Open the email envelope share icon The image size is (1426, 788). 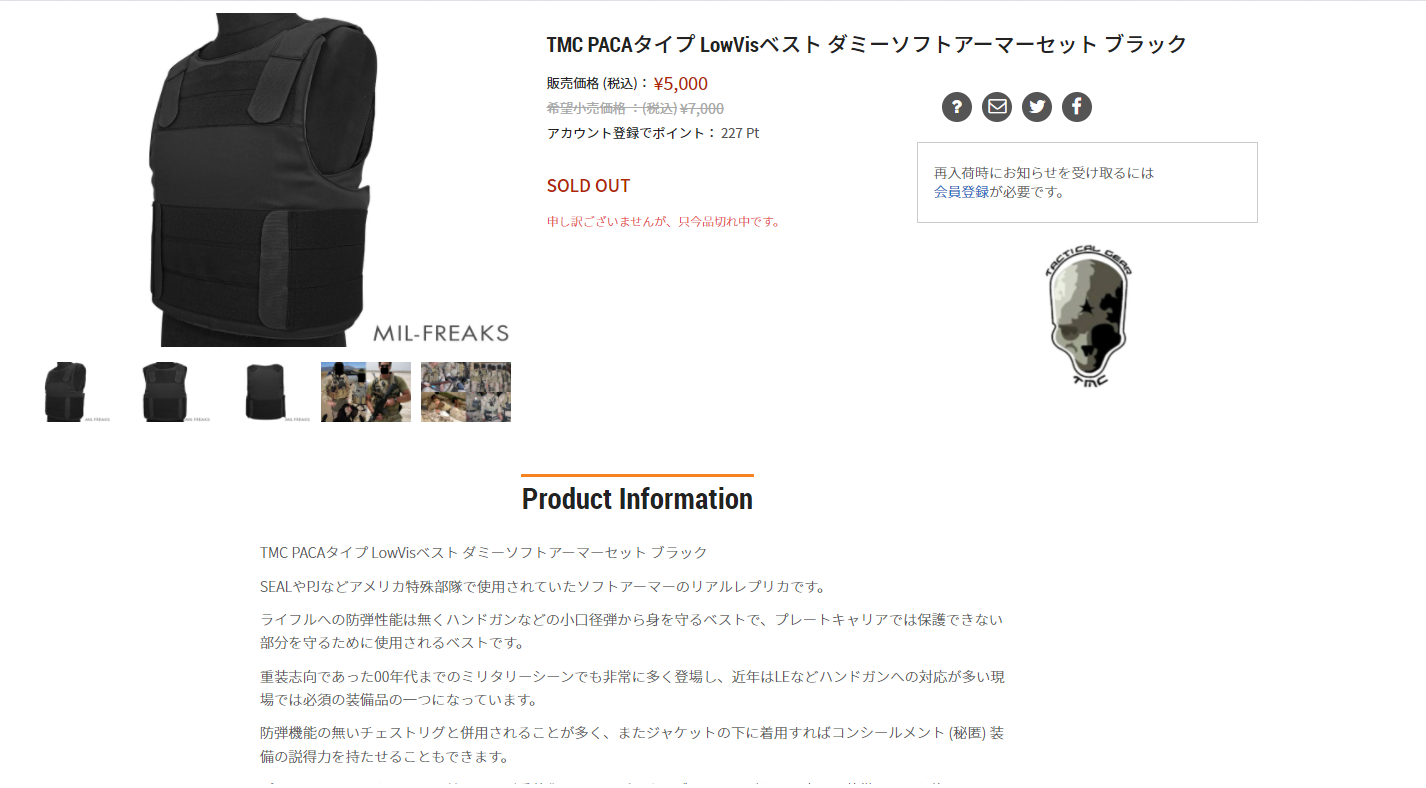[996, 107]
